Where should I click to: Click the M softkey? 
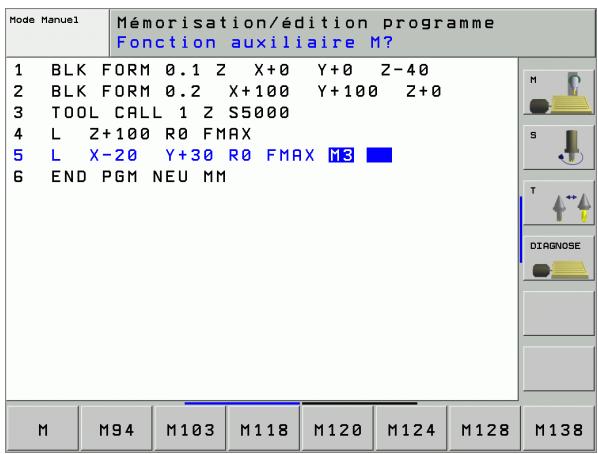click(43, 429)
